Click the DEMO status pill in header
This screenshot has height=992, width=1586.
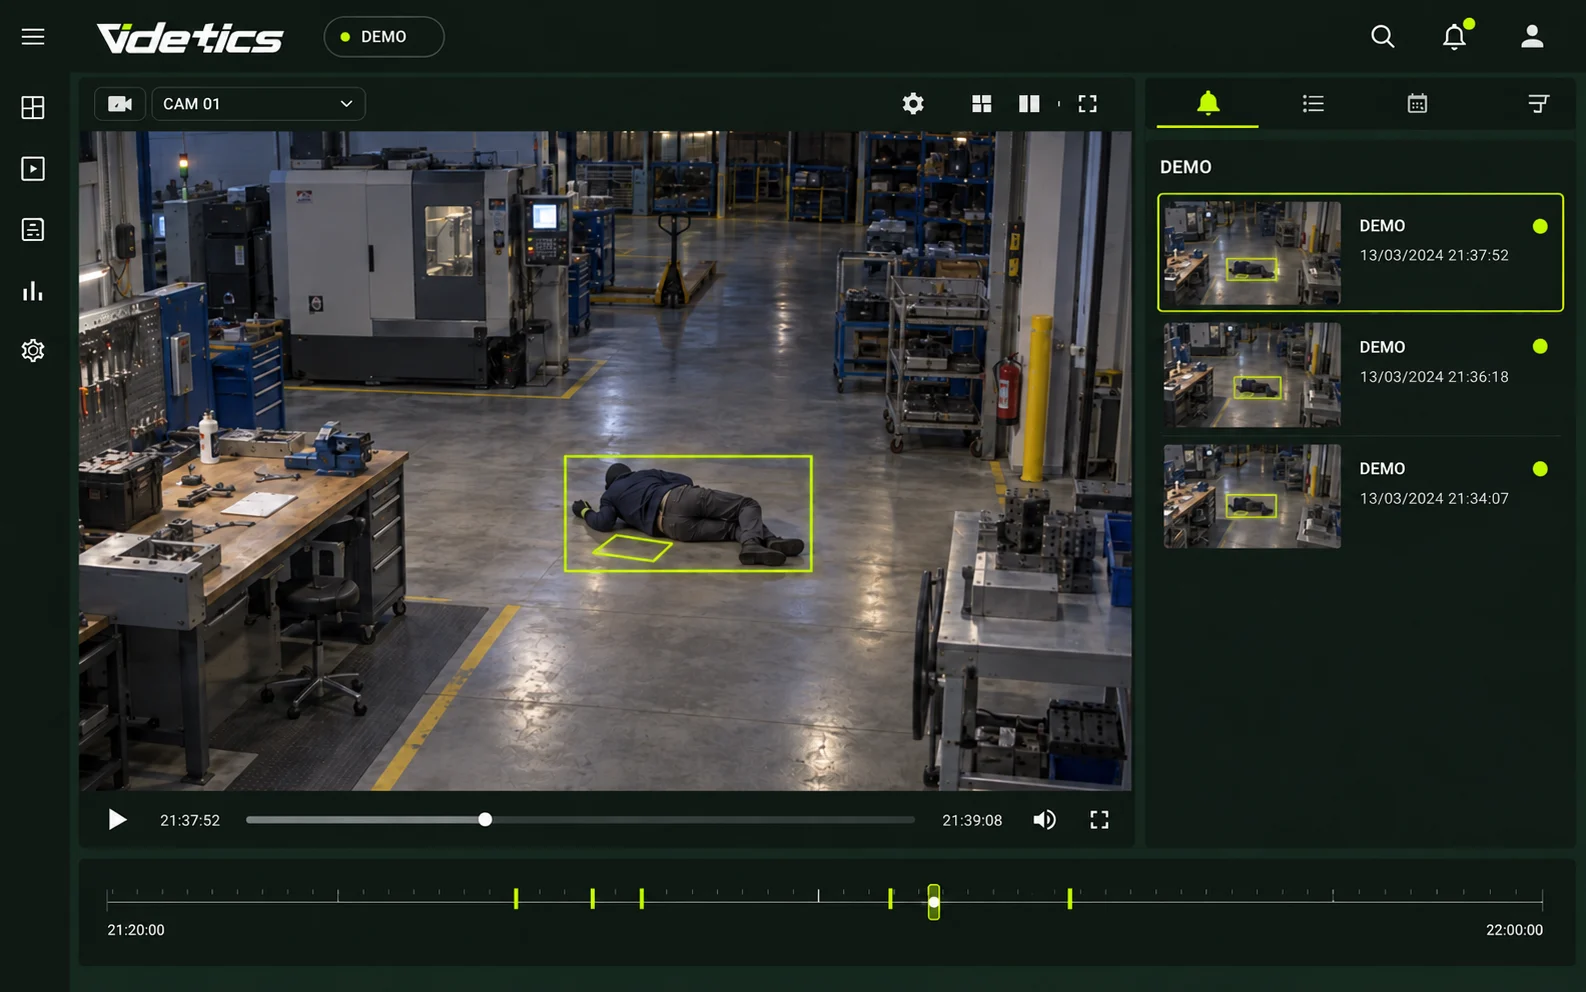(x=384, y=37)
